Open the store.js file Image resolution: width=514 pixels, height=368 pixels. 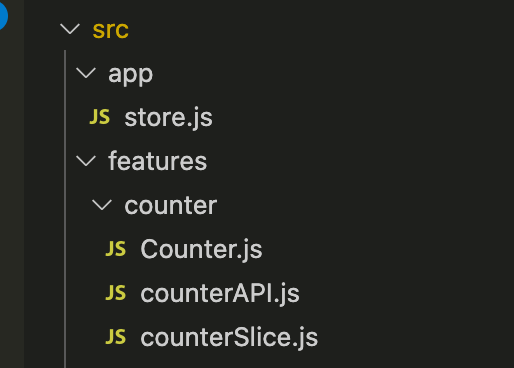tap(168, 118)
